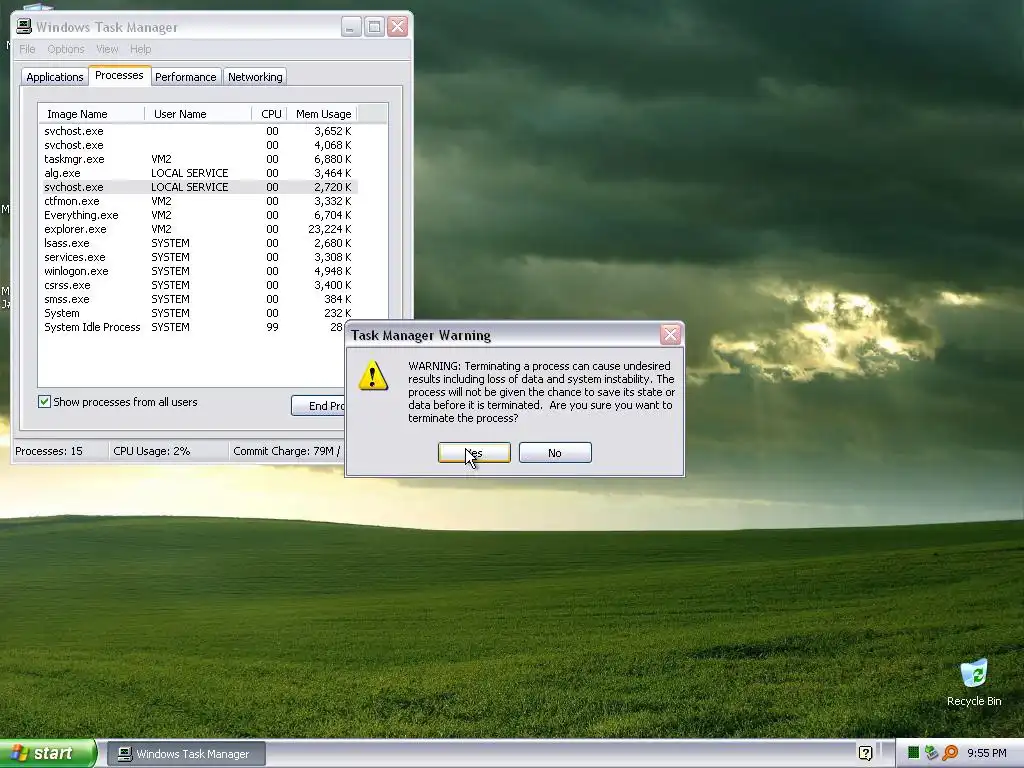Click the highlighted svchost.exe LOCAL SERVICE row
The width and height of the screenshot is (1024, 768).
pyautogui.click(x=199, y=187)
